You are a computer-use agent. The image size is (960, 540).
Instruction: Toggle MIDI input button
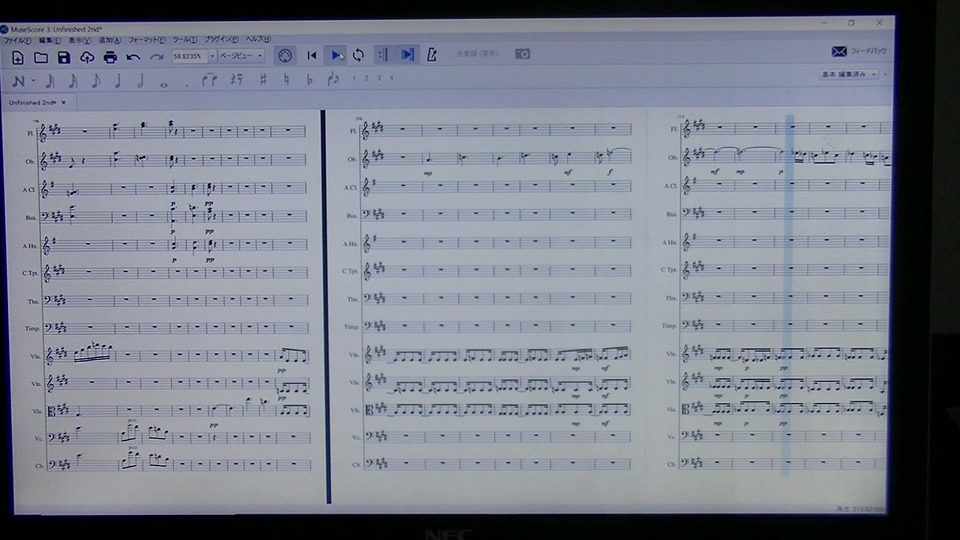click(x=285, y=56)
